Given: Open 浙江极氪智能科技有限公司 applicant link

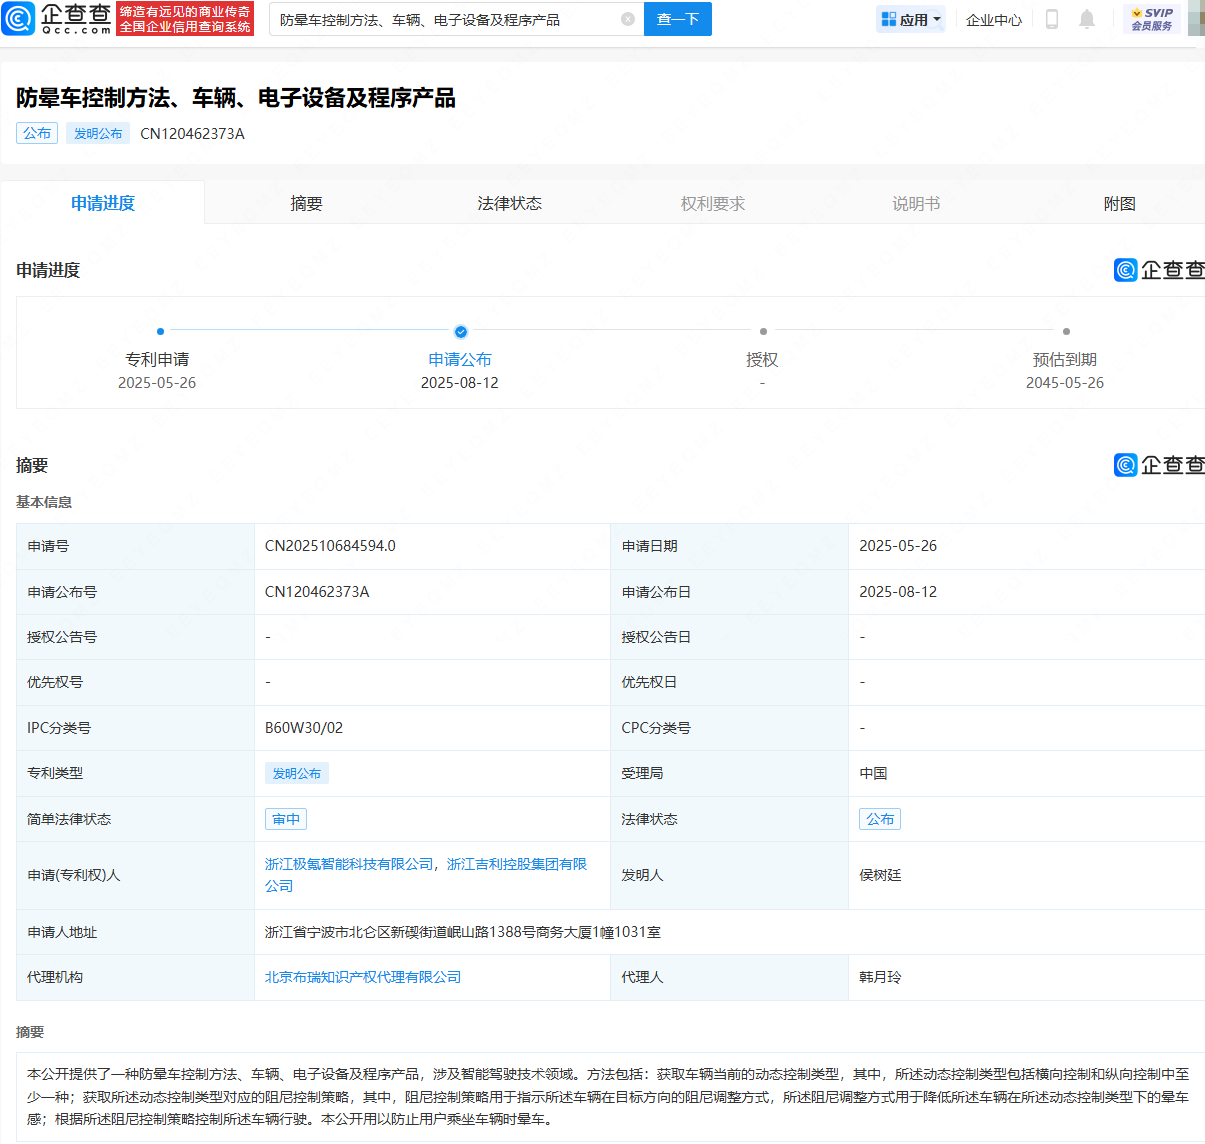Looking at the screenshot, I should click(349, 864).
